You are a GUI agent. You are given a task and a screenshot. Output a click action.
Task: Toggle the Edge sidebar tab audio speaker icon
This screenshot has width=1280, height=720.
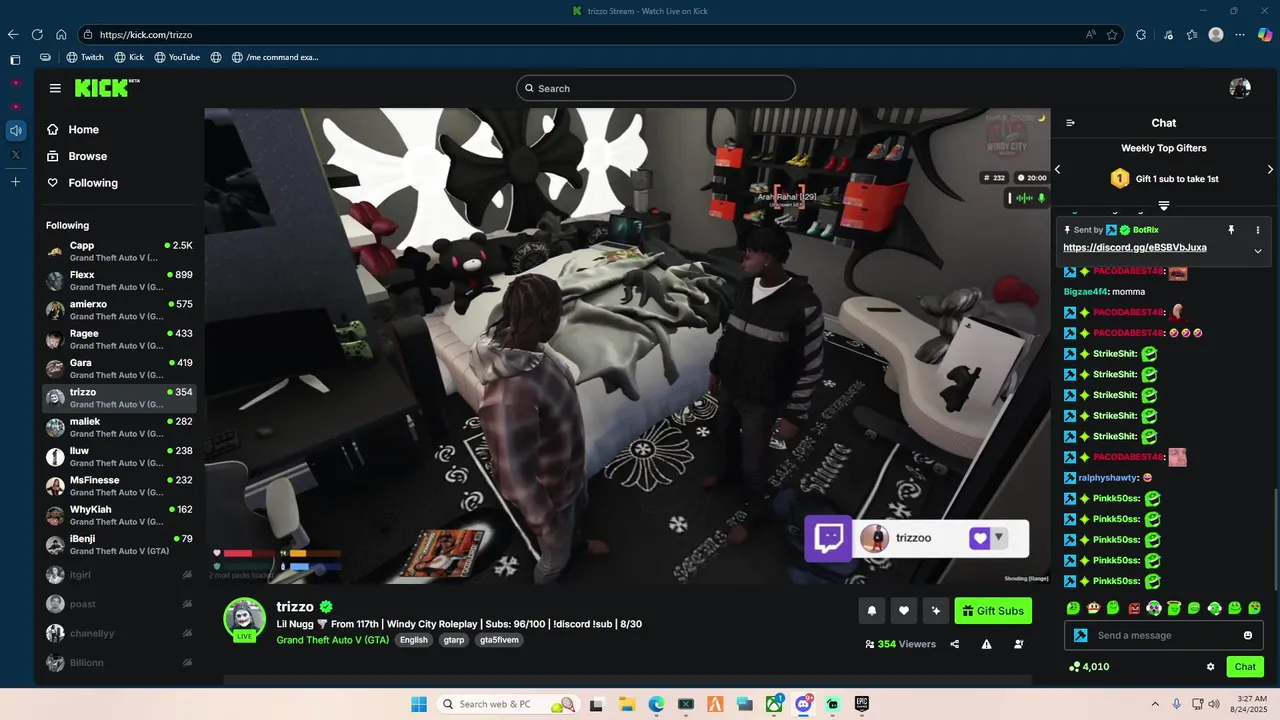tap(15, 130)
